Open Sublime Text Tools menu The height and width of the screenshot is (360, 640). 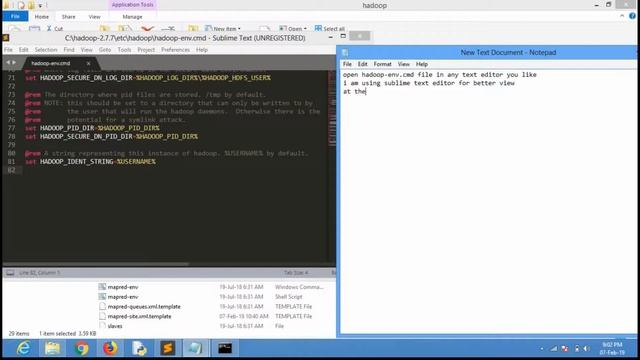click(x=124, y=50)
